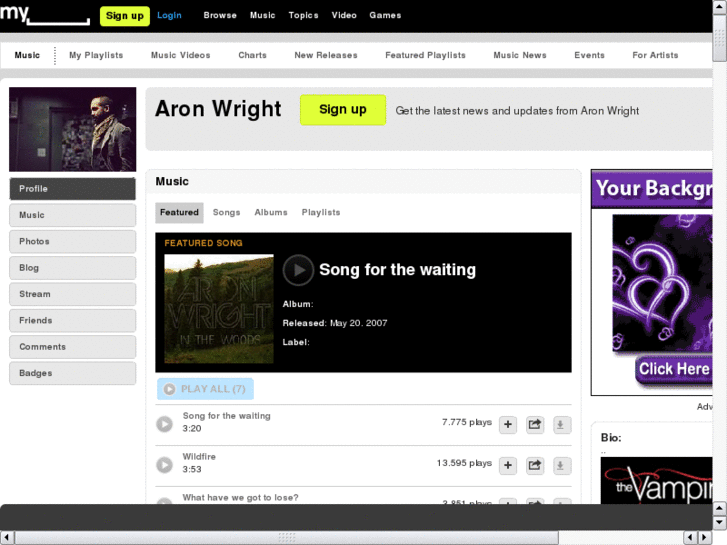
Task: Open the Video menu
Action: pos(344,15)
